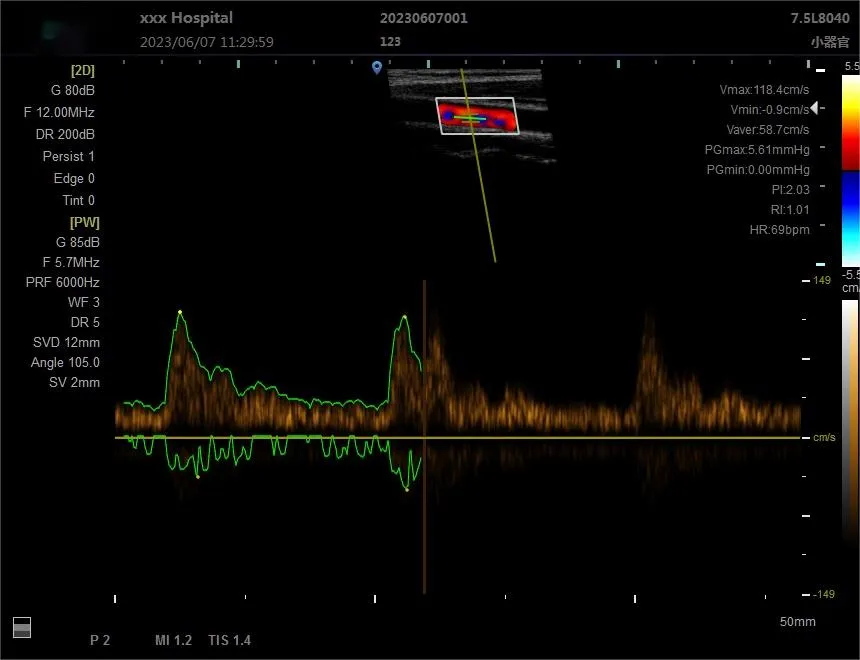This screenshot has height=660, width=860.
Task: Click the MI 1.2 index
Action: click(173, 640)
